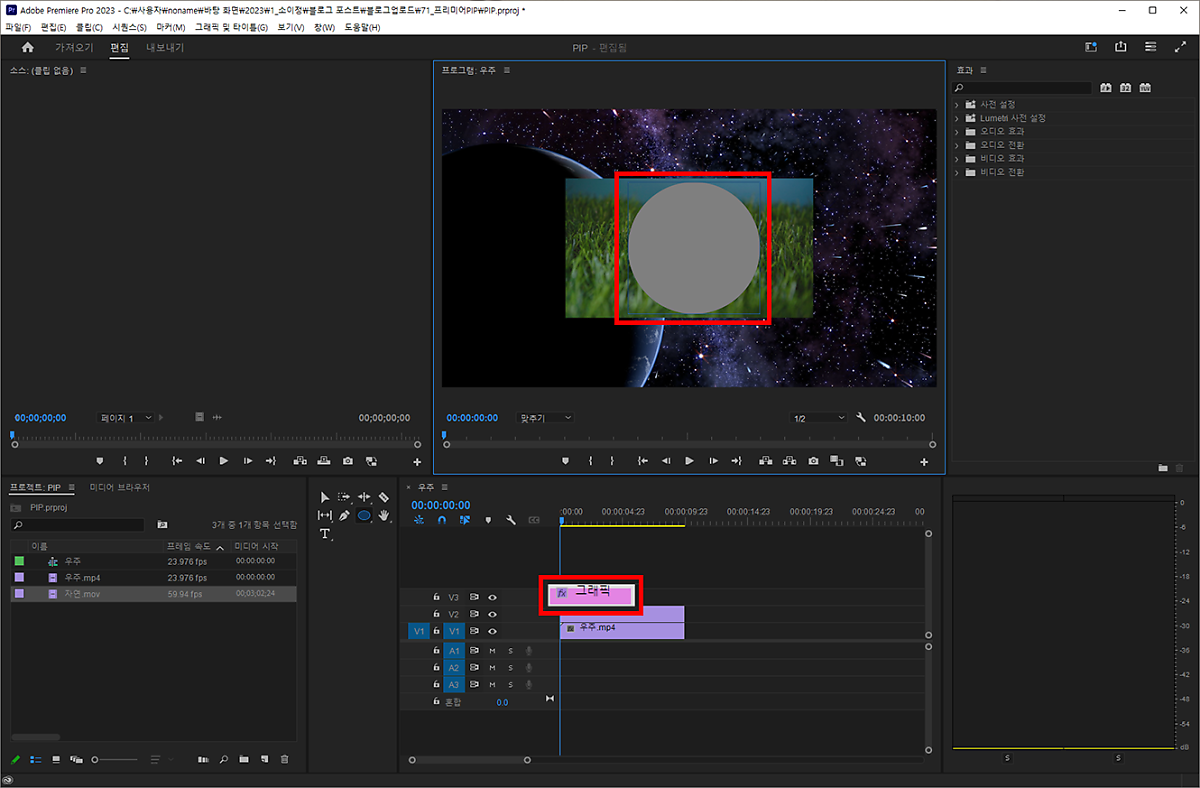Open the 맞추기 zoom level dropdown
The image size is (1200, 788).
[546, 418]
